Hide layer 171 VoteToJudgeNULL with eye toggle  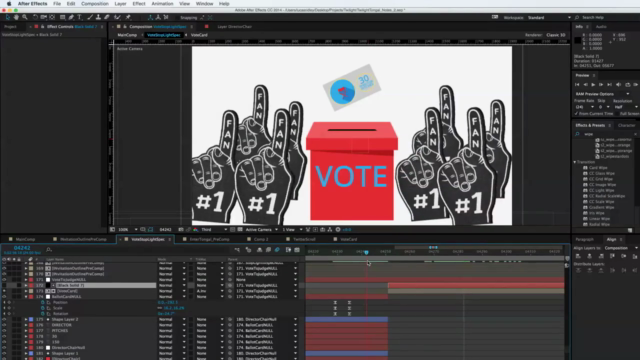(4, 280)
